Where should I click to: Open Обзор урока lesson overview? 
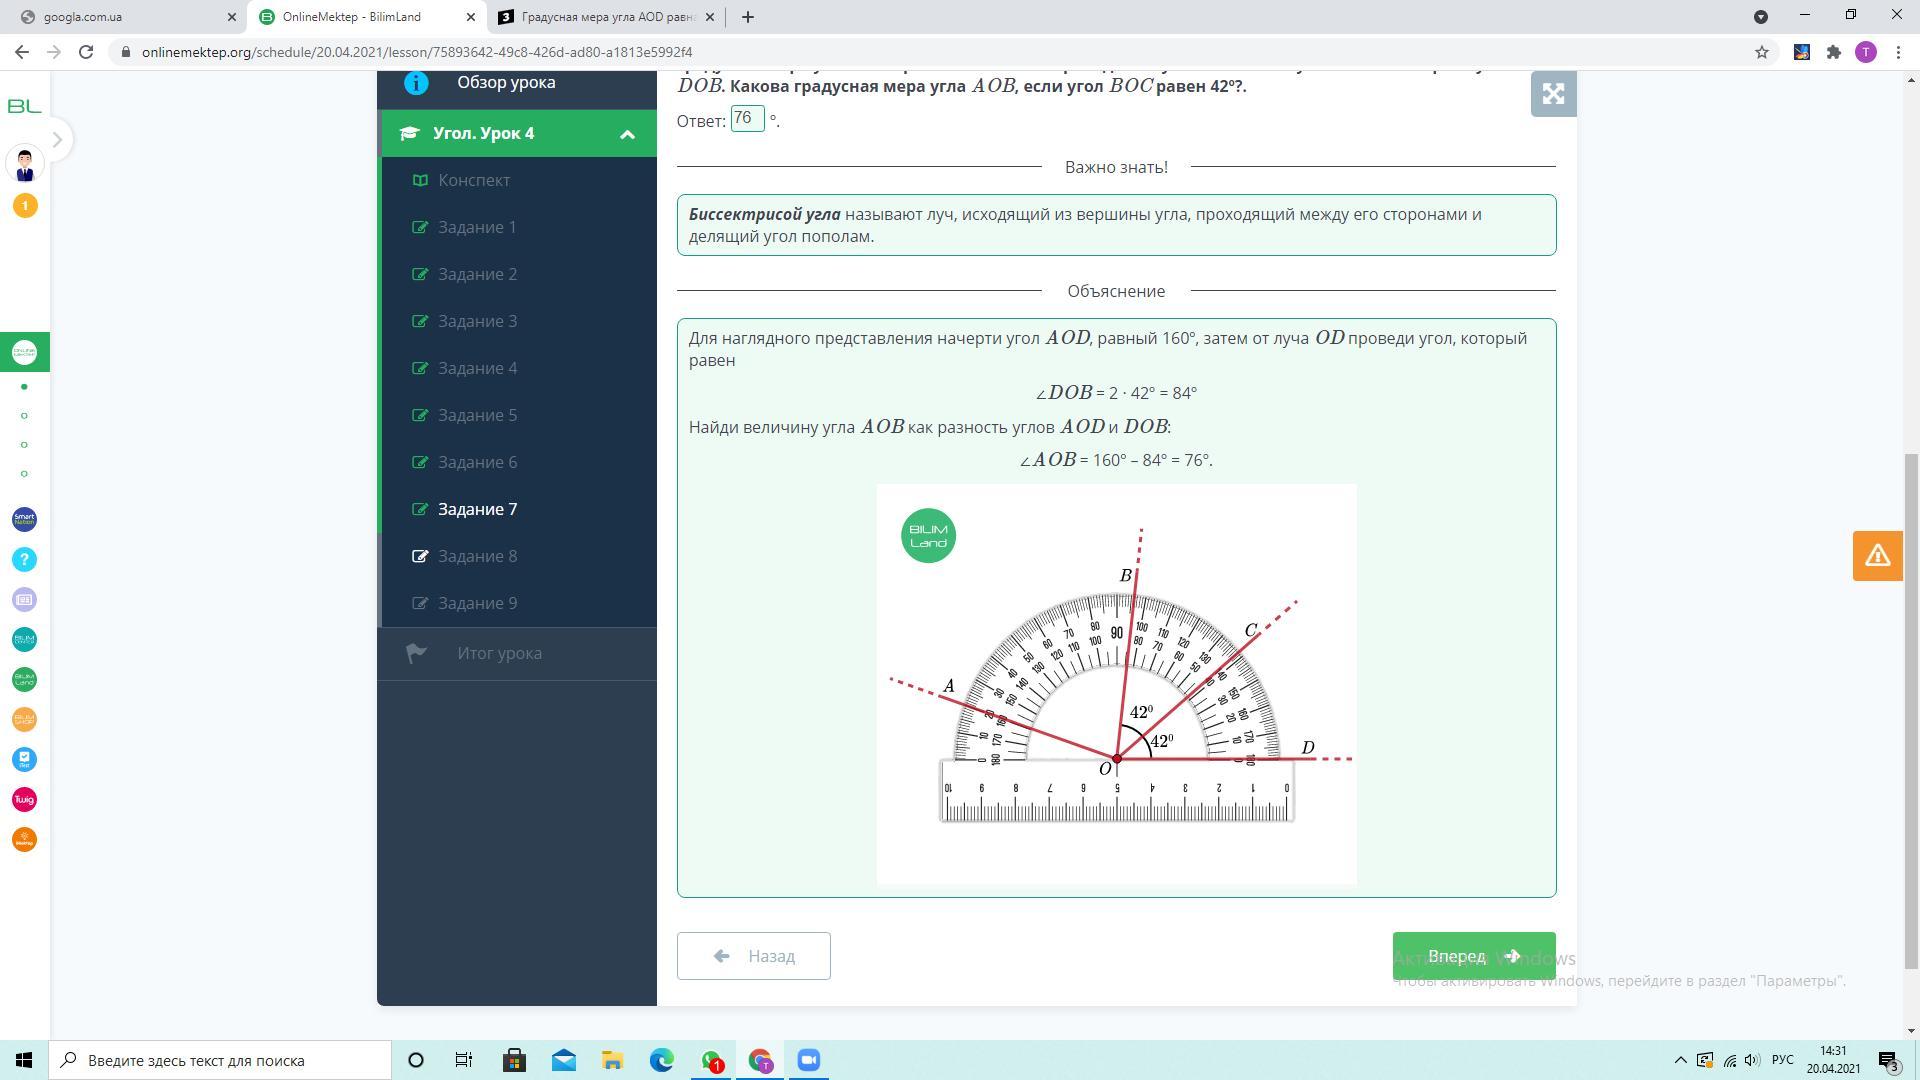tap(517, 83)
